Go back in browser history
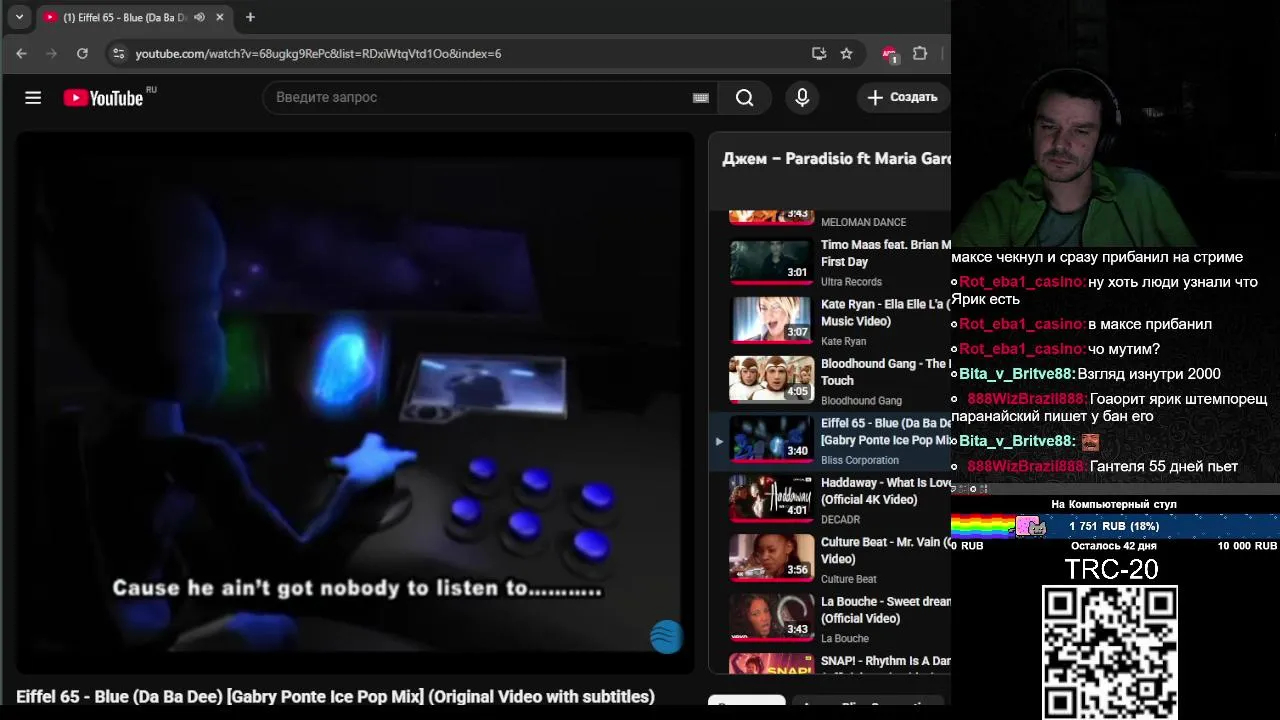 pos(21,53)
